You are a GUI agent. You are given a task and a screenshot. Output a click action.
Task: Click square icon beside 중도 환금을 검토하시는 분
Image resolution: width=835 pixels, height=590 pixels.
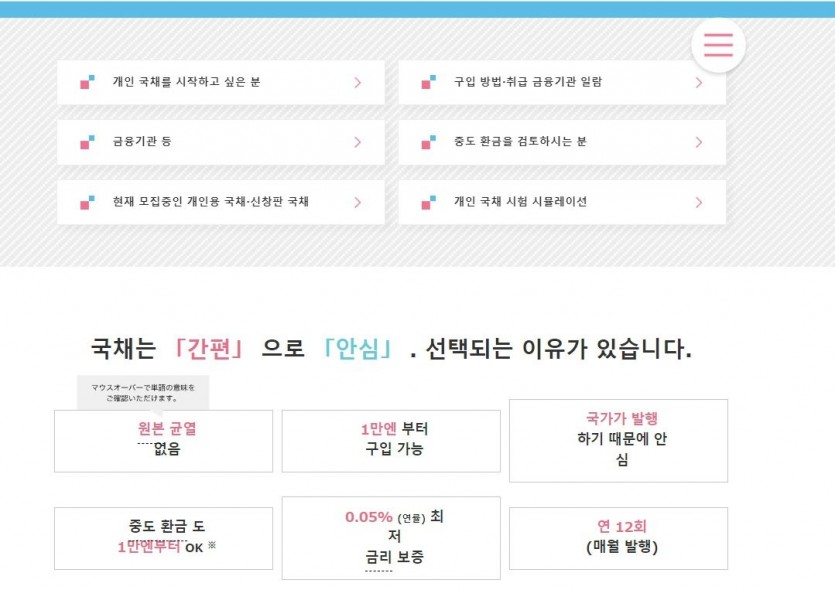click(x=429, y=142)
